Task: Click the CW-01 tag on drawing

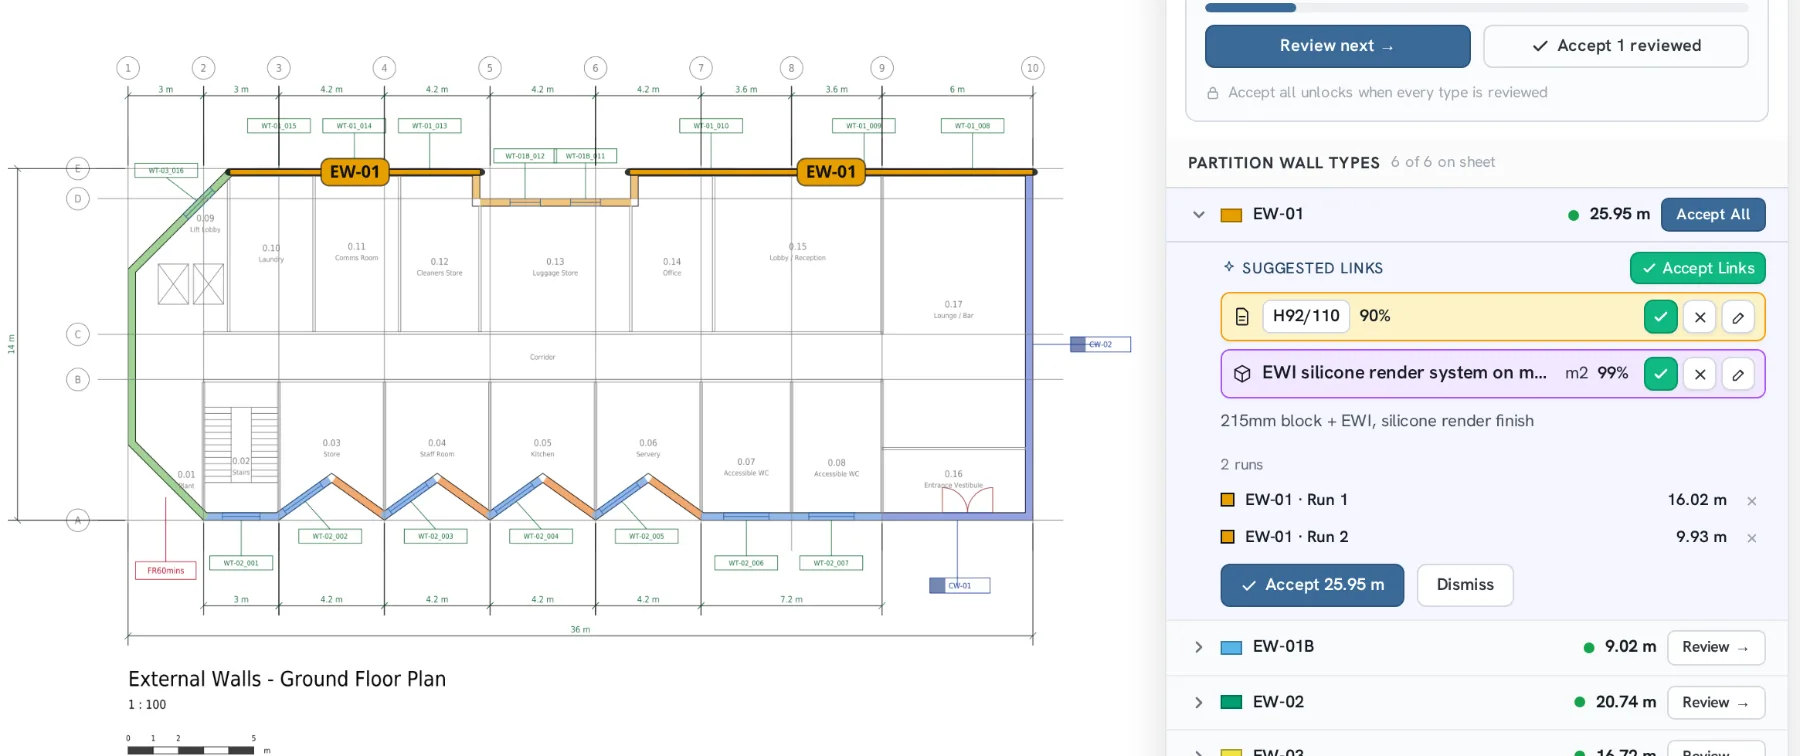Action: 960,586
